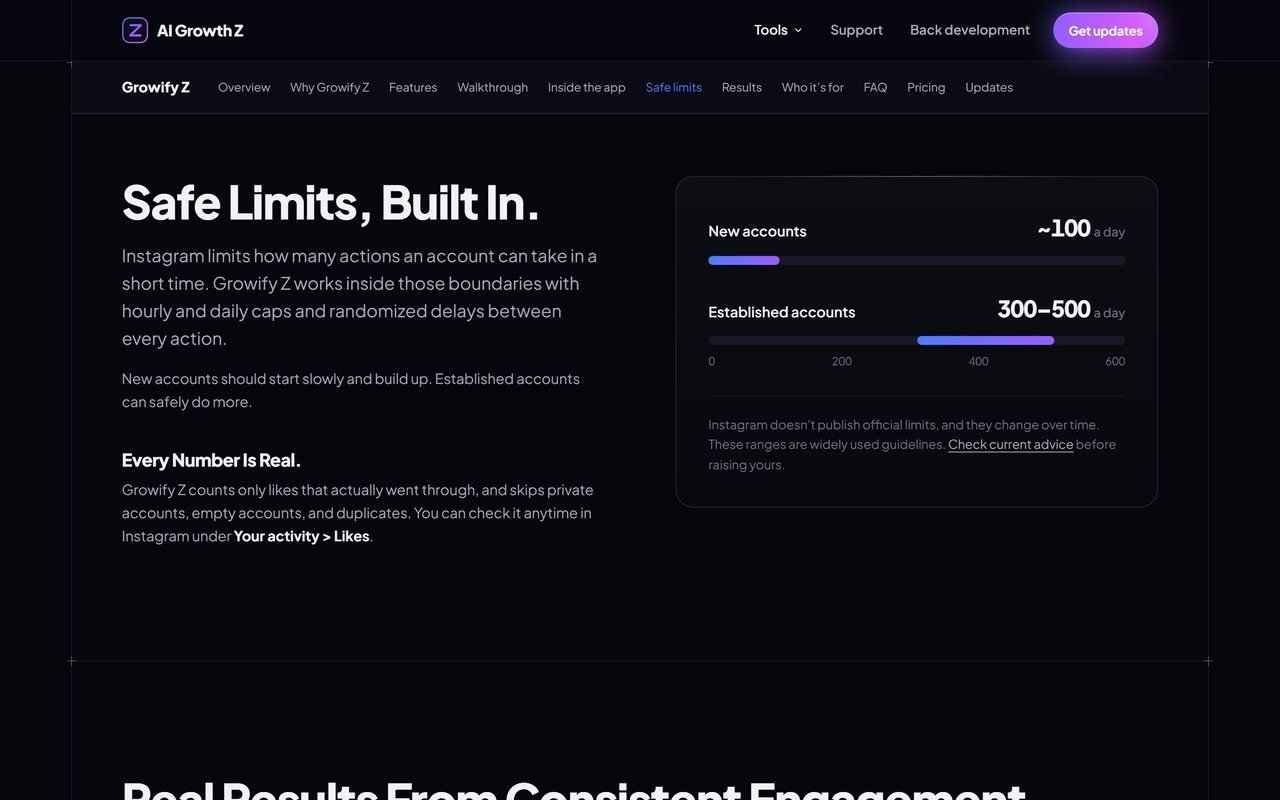Click the Safe Limits, Built In. heading
This screenshot has width=1280, height=800.
(331, 202)
